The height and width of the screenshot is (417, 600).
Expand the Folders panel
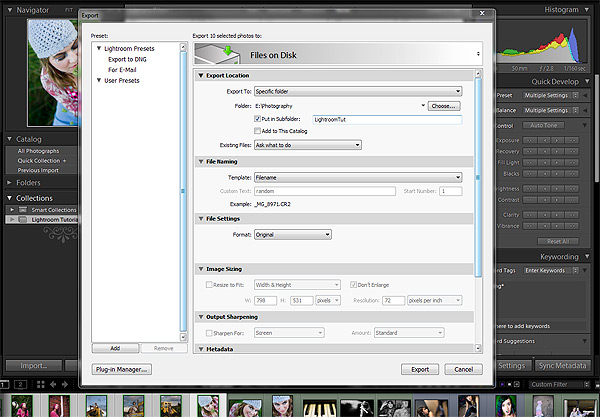tap(9, 183)
